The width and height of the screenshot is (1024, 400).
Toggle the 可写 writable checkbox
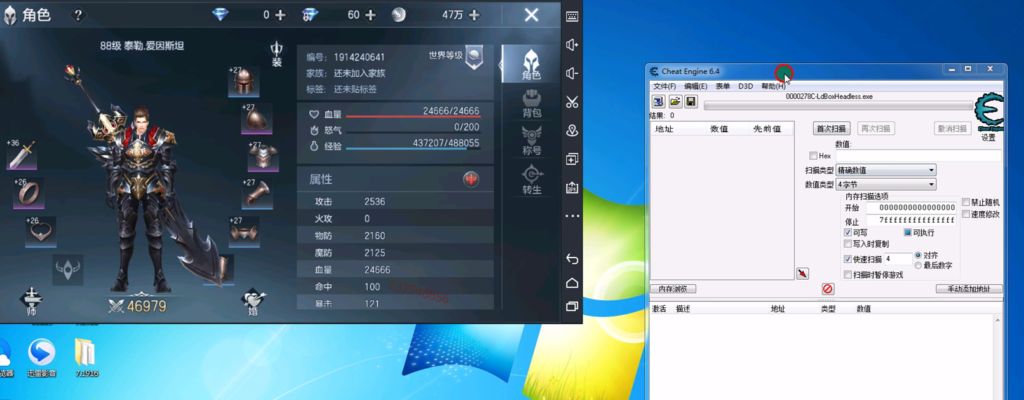pyautogui.click(x=848, y=232)
